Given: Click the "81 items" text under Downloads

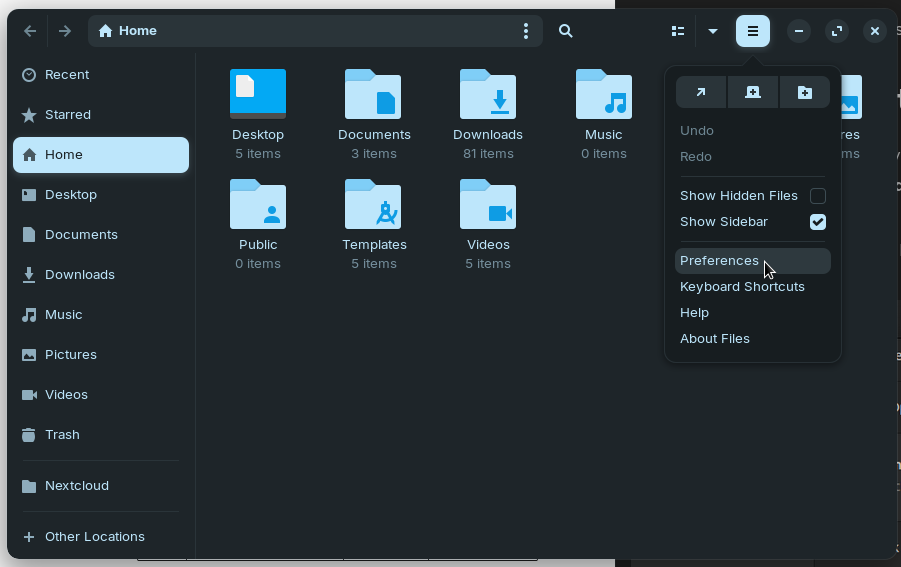Looking at the screenshot, I should pos(488,154).
